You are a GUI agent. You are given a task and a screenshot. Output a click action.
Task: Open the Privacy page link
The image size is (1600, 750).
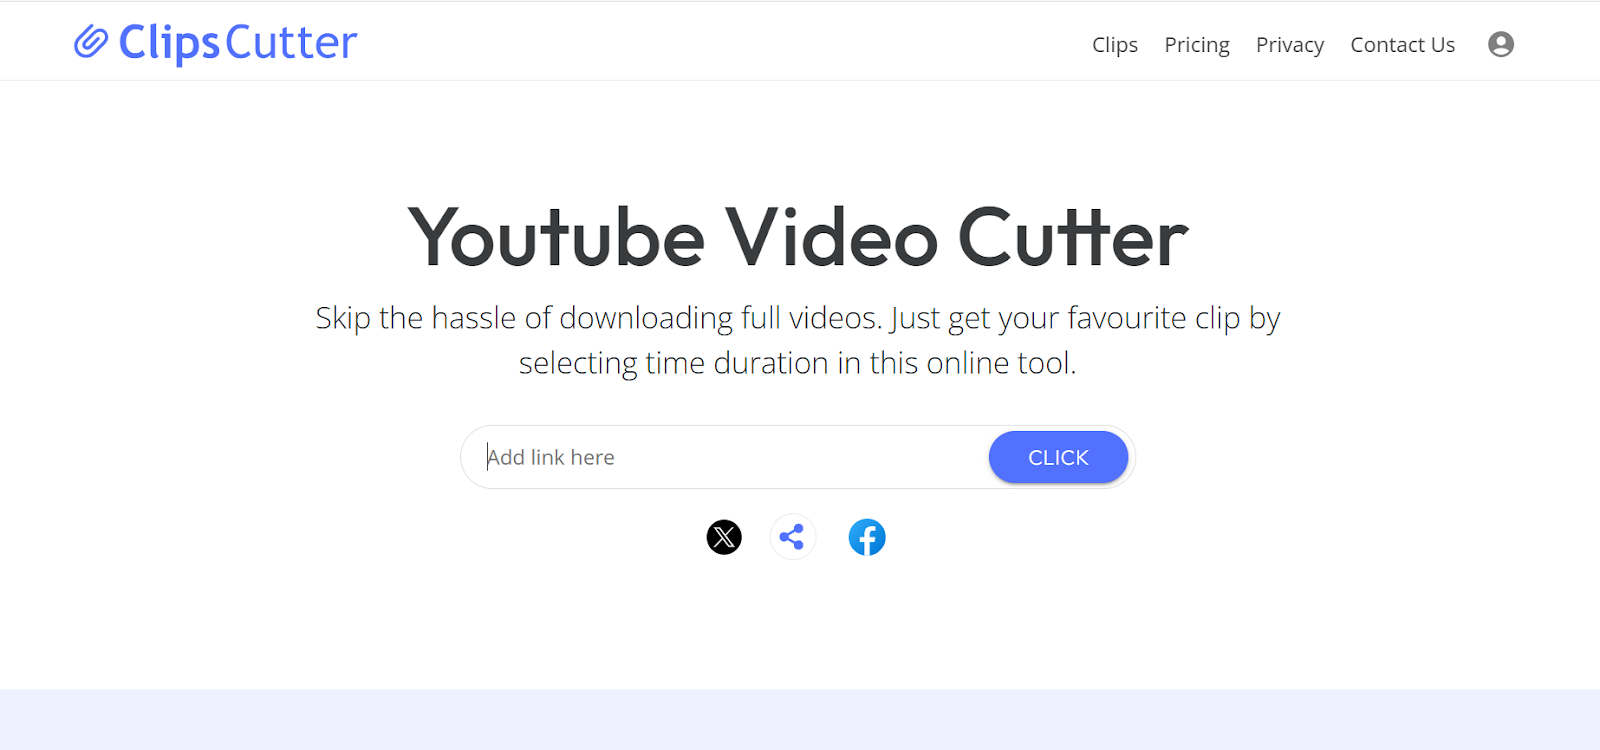pos(1290,45)
